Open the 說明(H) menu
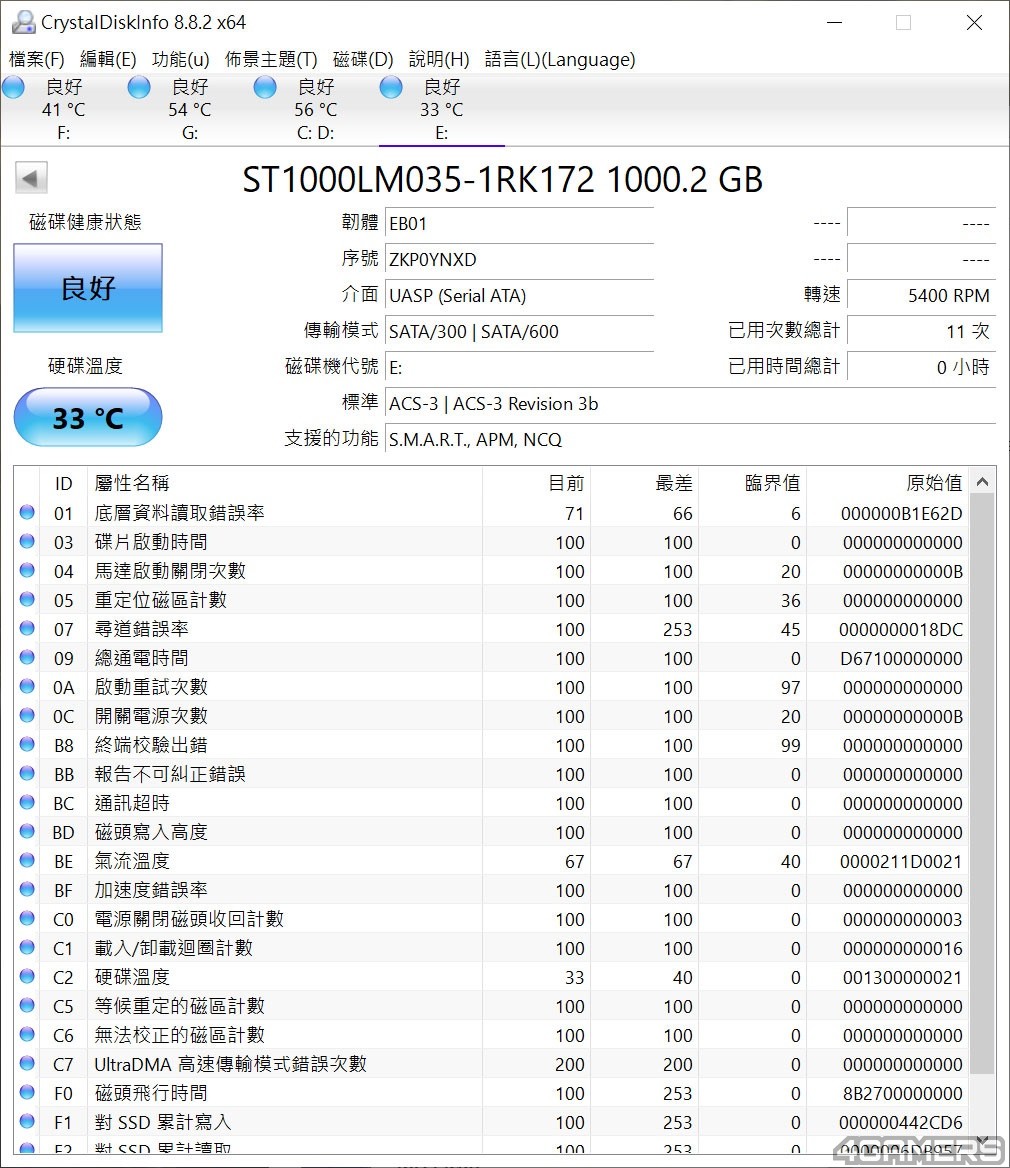1010x1168 pixels. click(439, 60)
